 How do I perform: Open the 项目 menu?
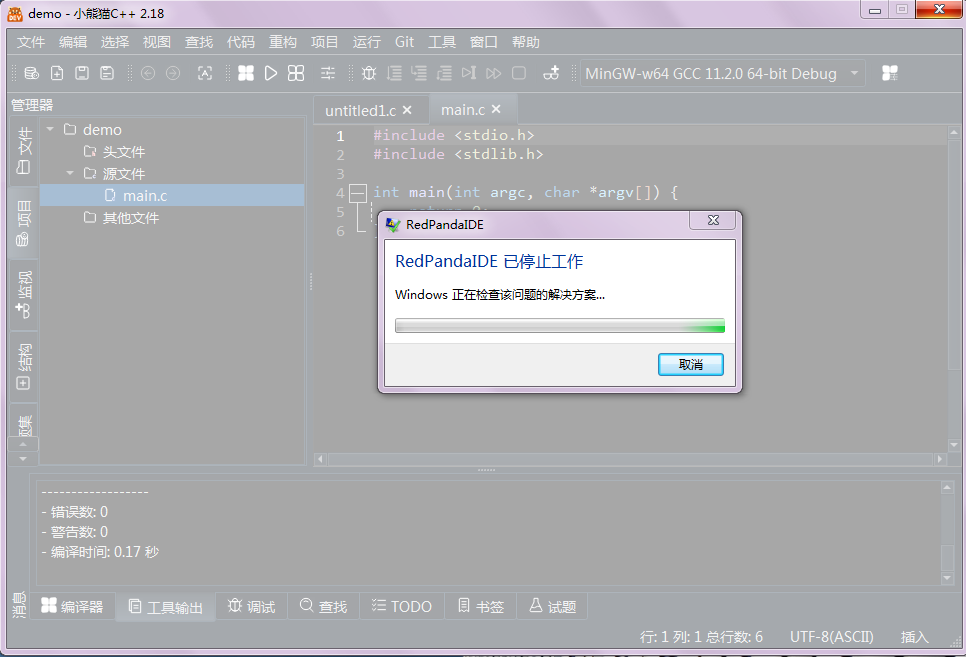click(325, 42)
